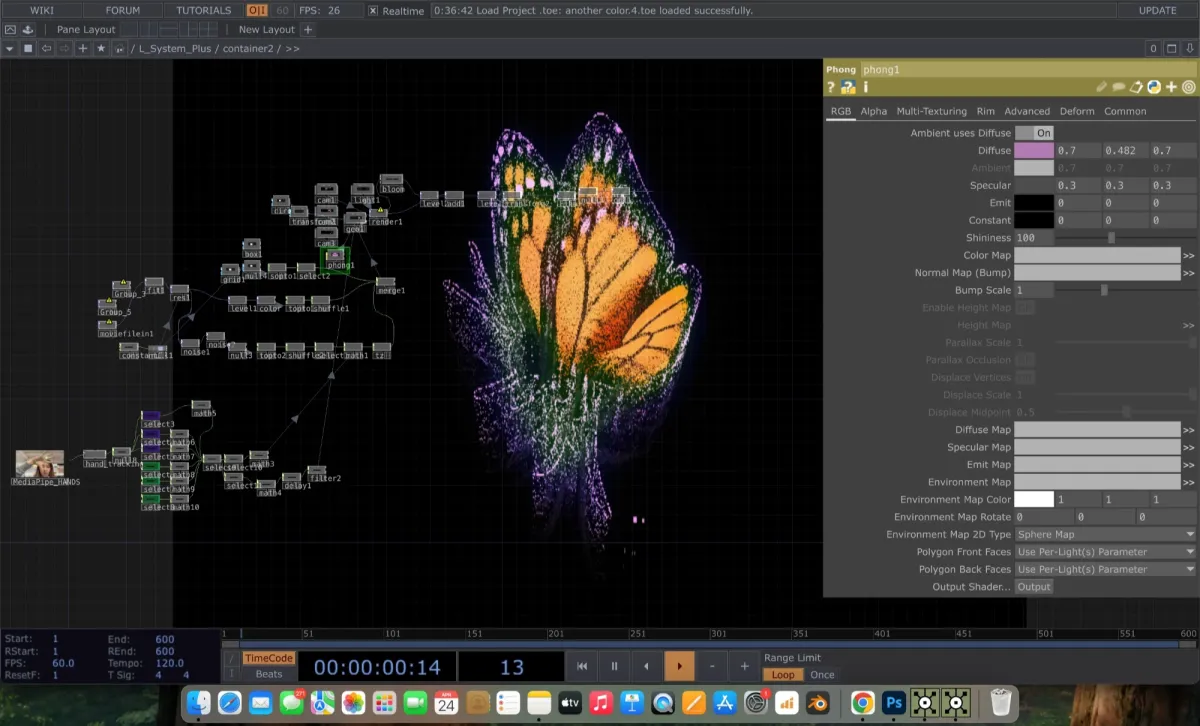Click the Output Shader 'Output' button

tap(1033, 587)
